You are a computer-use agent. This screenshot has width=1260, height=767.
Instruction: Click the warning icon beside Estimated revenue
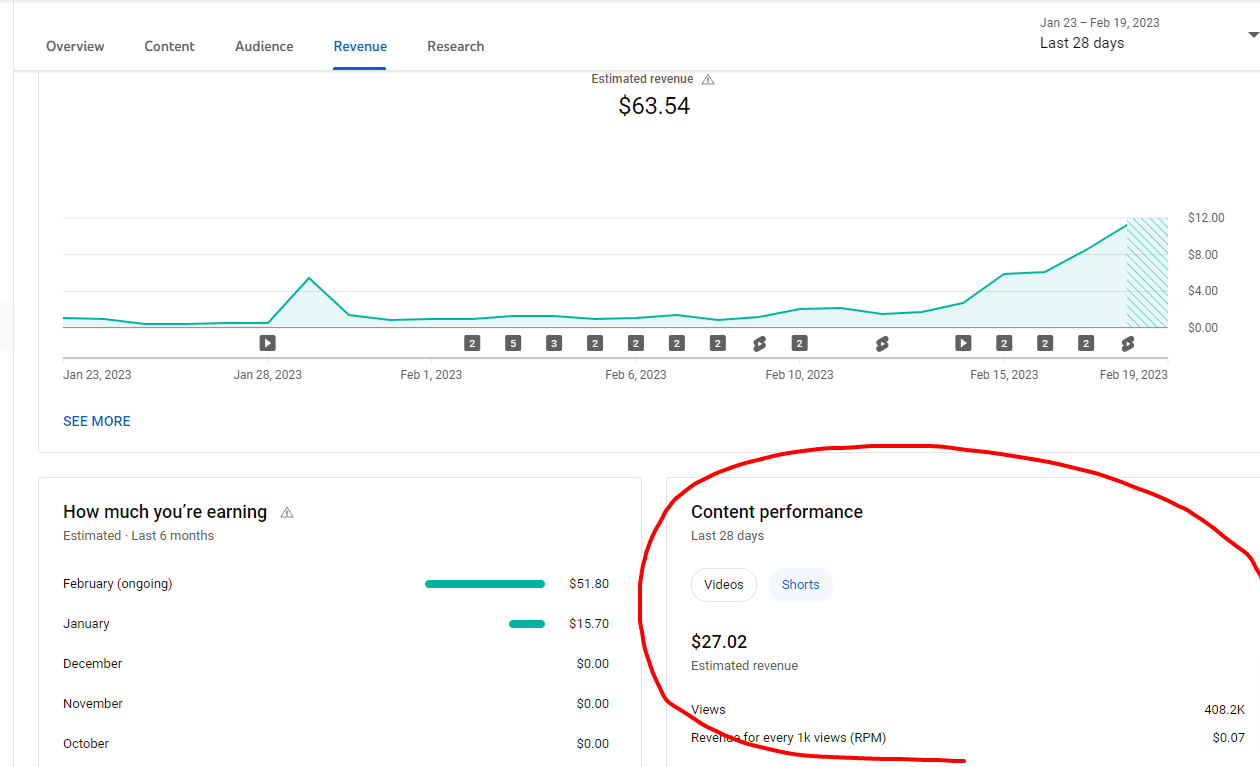click(708, 79)
